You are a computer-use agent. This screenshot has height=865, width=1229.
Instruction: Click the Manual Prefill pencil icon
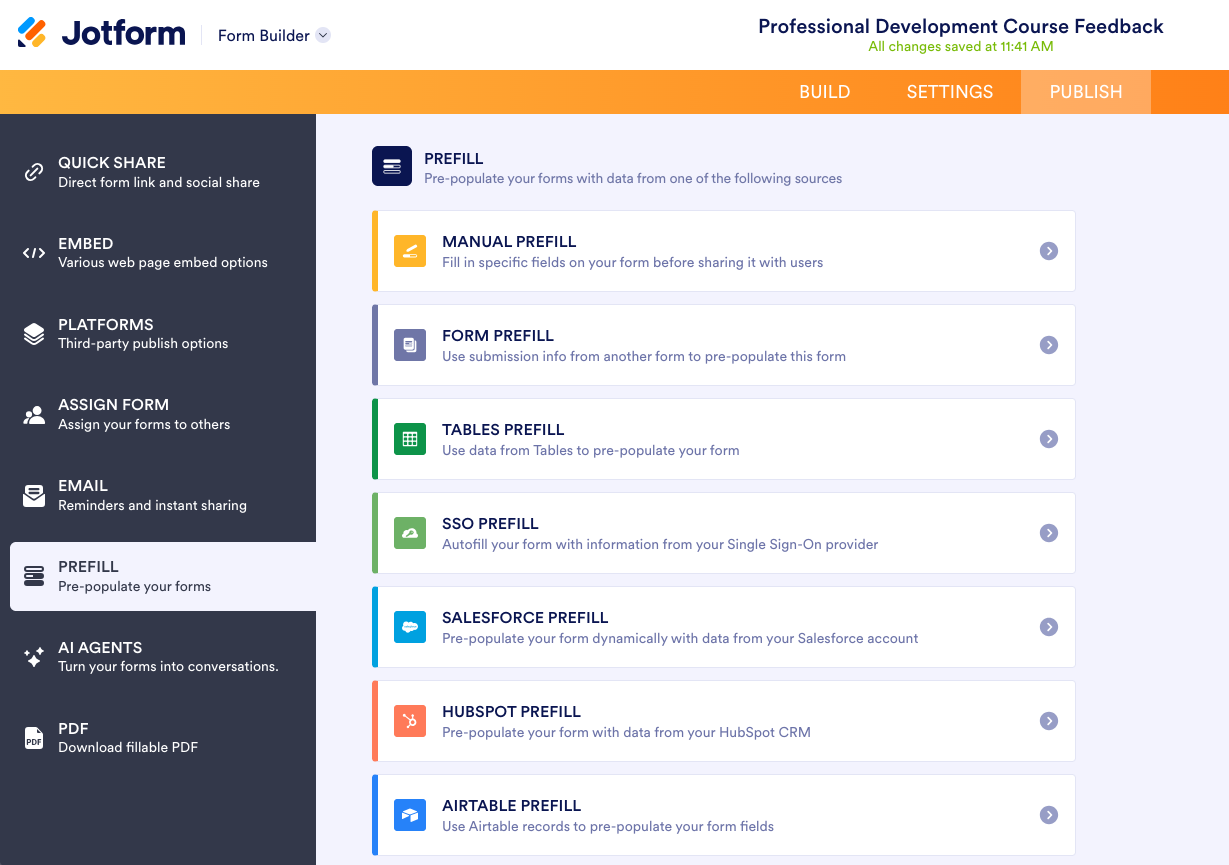[410, 251]
